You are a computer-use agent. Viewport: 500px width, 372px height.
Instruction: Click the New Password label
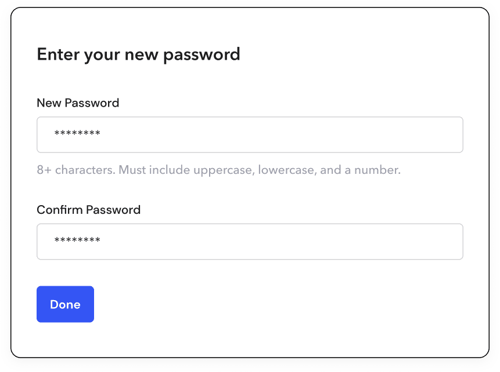coord(78,103)
